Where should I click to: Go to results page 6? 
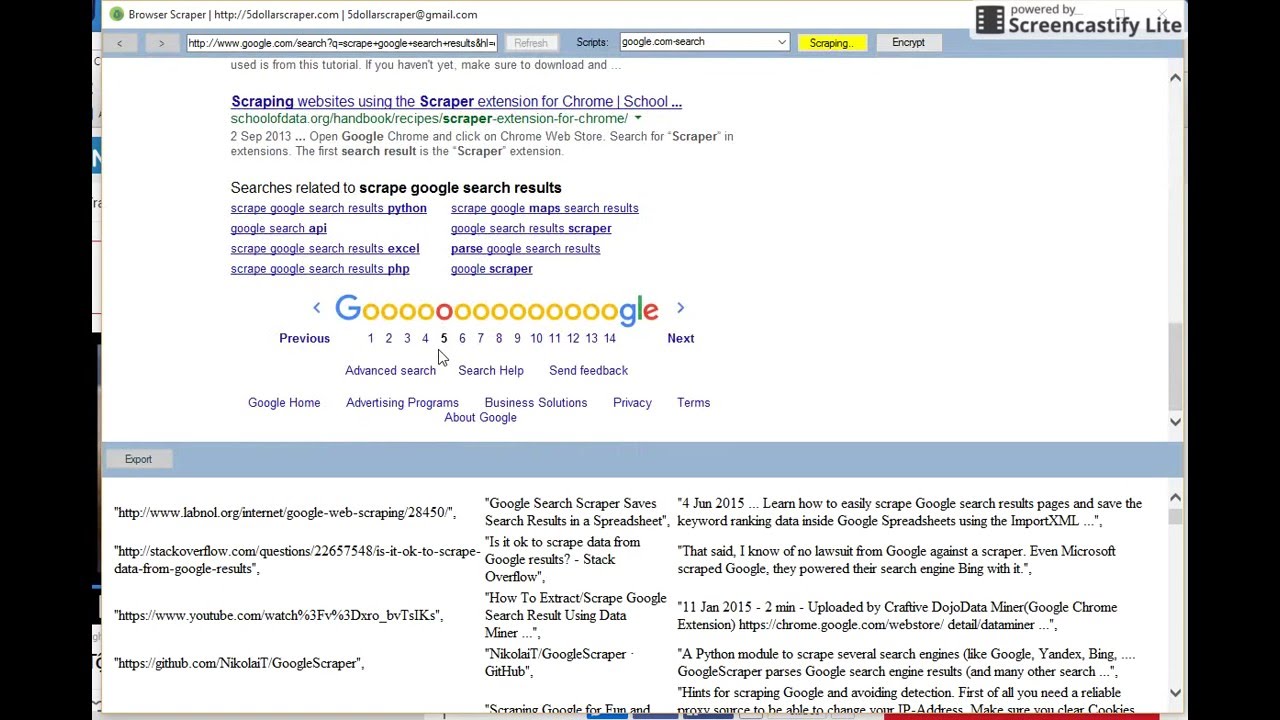pyautogui.click(x=462, y=338)
